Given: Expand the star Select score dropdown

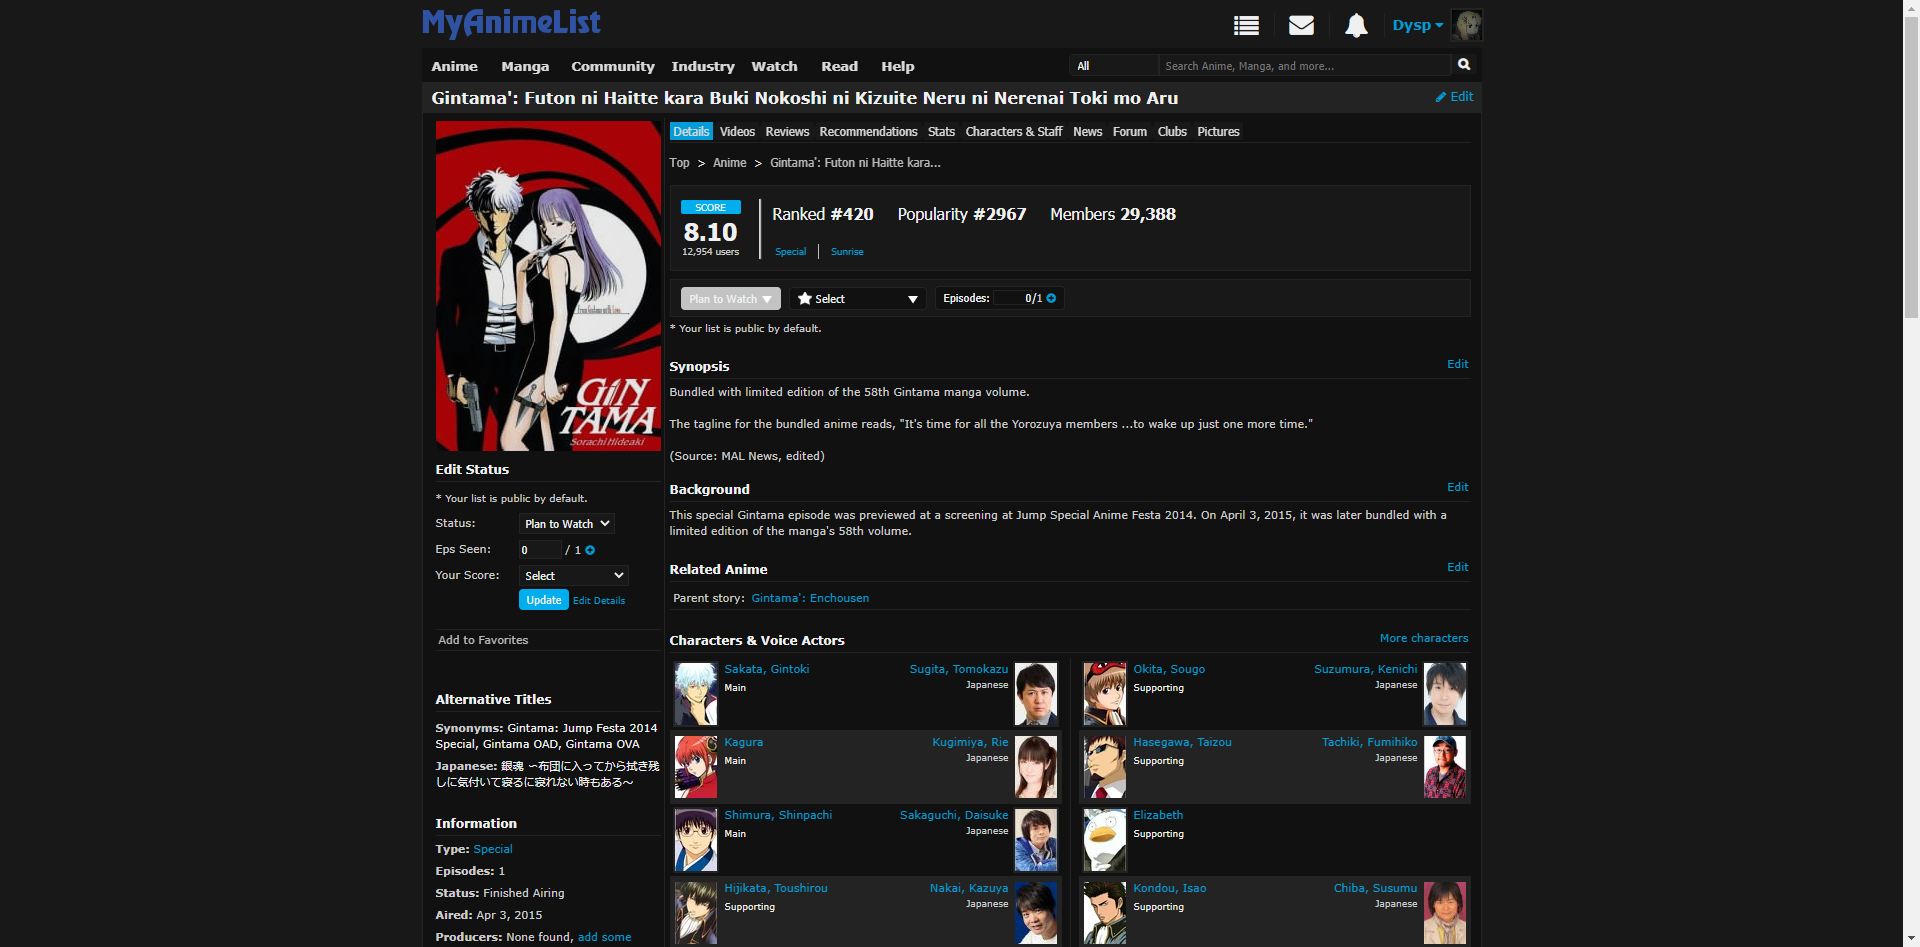Looking at the screenshot, I should 858,299.
